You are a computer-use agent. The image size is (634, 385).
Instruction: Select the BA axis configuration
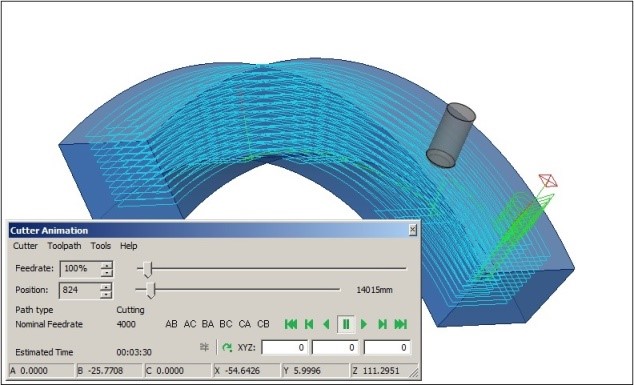207,324
